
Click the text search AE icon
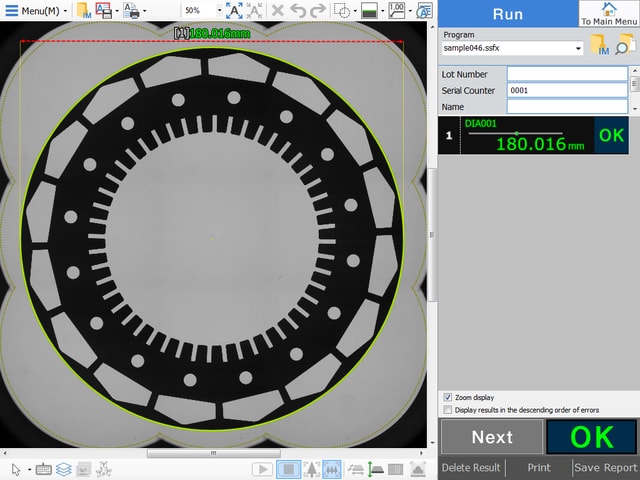click(x=424, y=11)
